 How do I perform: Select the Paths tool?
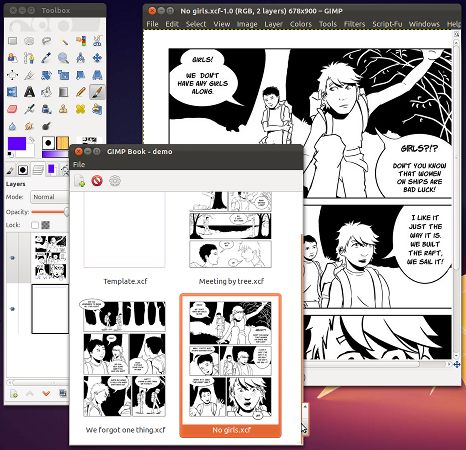(29, 58)
